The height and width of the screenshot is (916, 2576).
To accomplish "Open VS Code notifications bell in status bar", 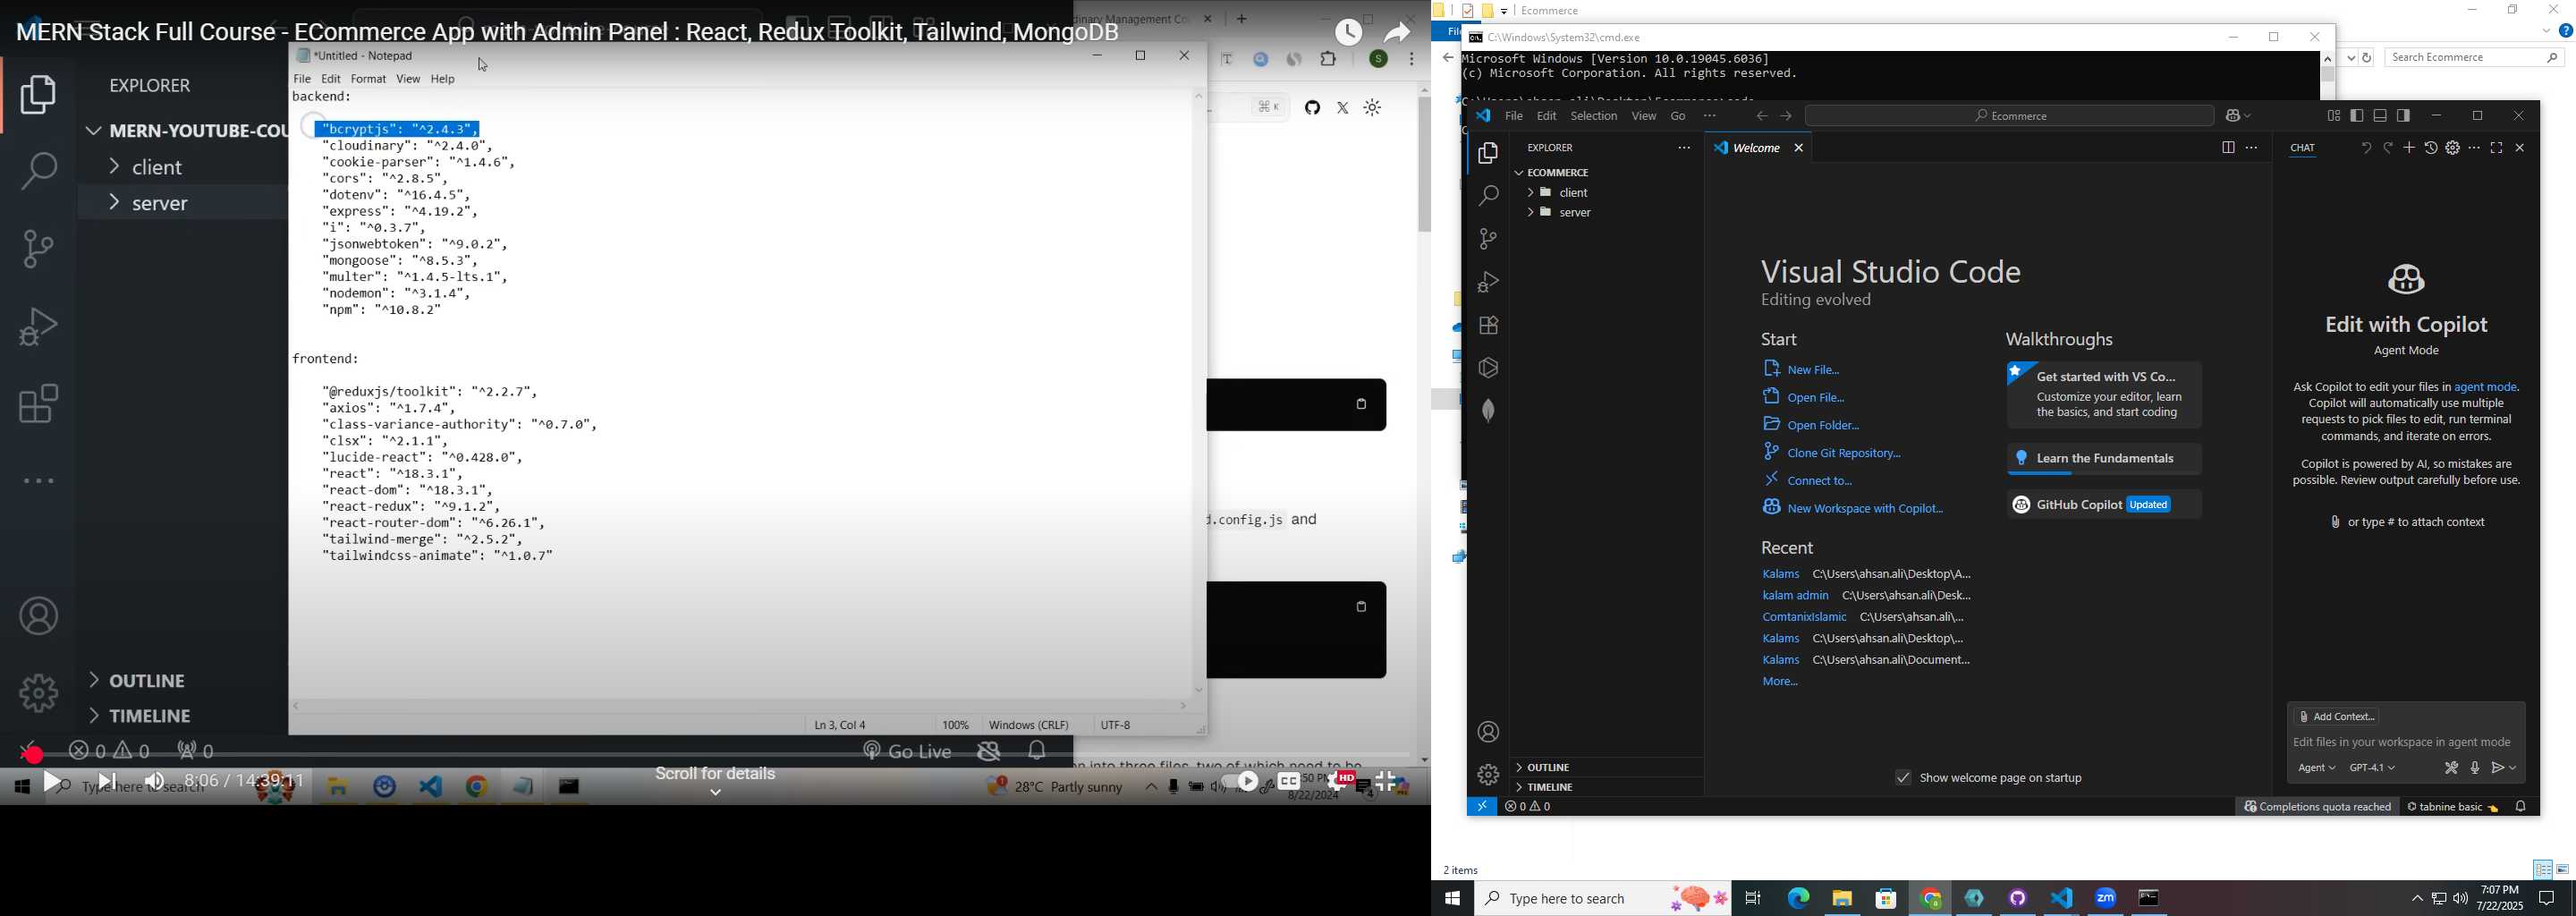I will (2521, 807).
